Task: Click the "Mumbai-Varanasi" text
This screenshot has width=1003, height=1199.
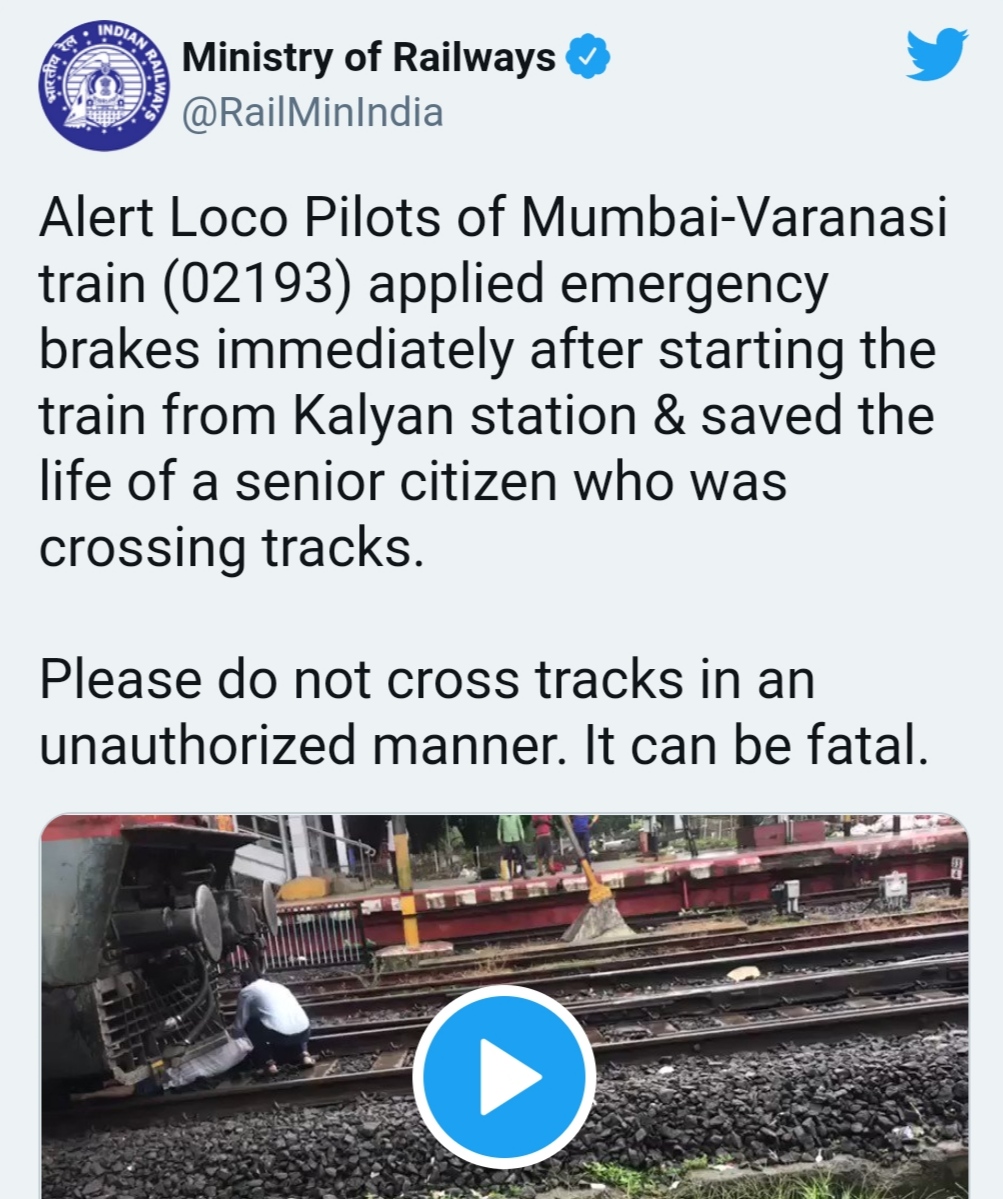Action: pos(735,217)
